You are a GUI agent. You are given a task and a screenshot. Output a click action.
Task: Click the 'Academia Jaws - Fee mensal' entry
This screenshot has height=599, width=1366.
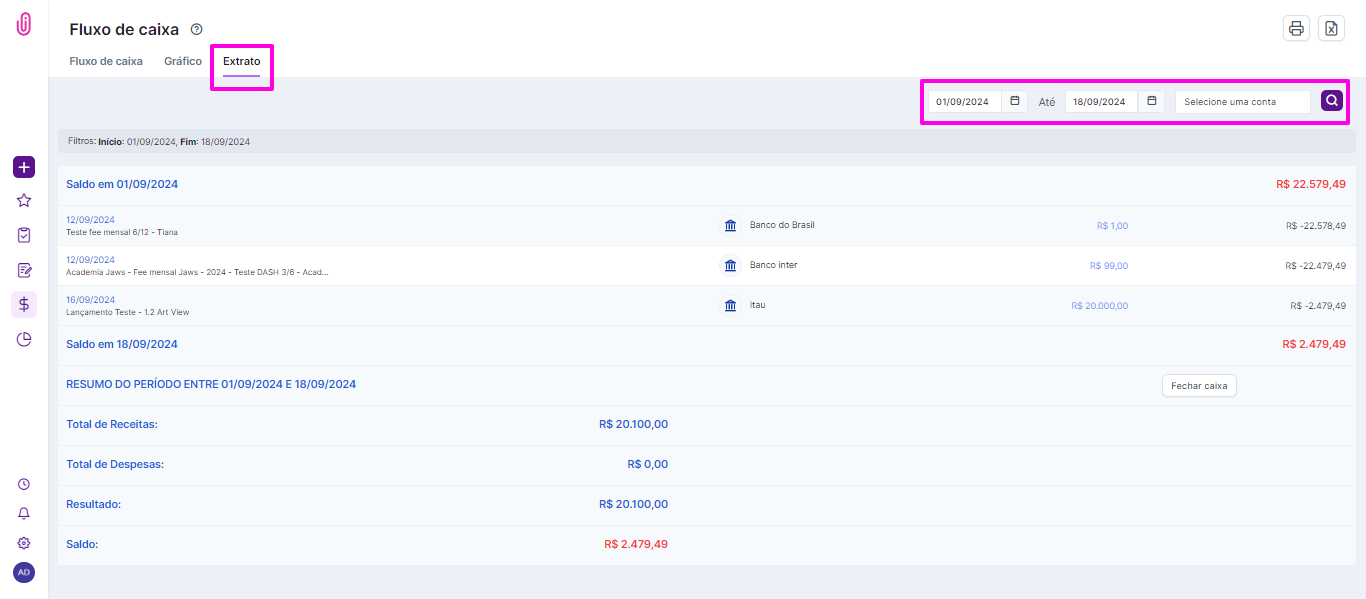coord(197,272)
